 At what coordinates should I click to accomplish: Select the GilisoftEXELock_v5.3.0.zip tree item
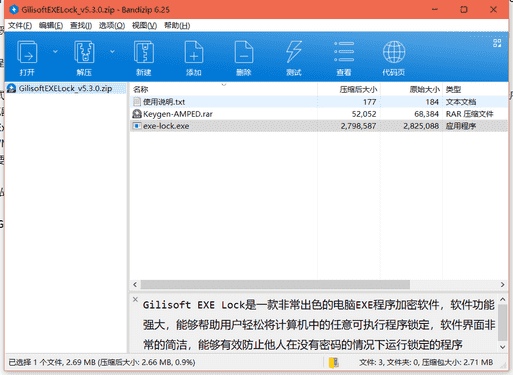[65, 88]
